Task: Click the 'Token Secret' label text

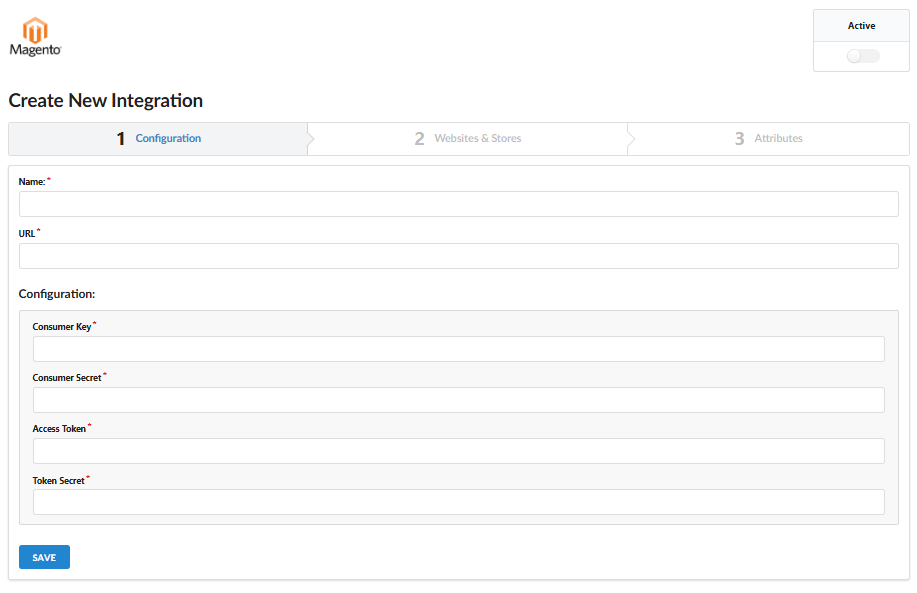Action: pyautogui.click(x=58, y=481)
